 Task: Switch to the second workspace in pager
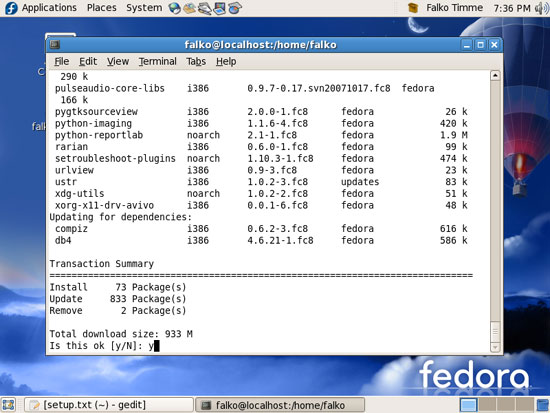click(487, 405)
